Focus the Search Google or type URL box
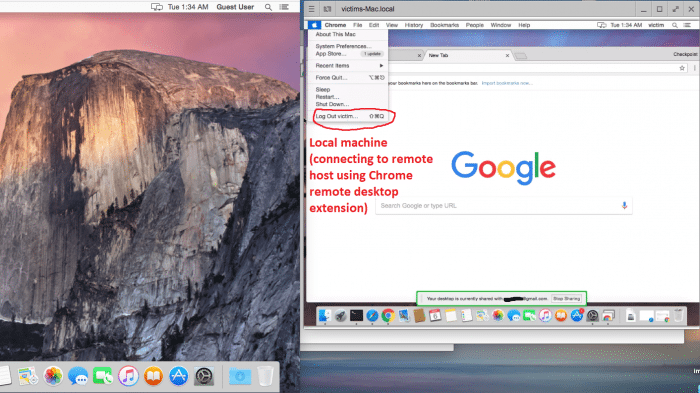The image size is (700, 393). coord(504,206)
